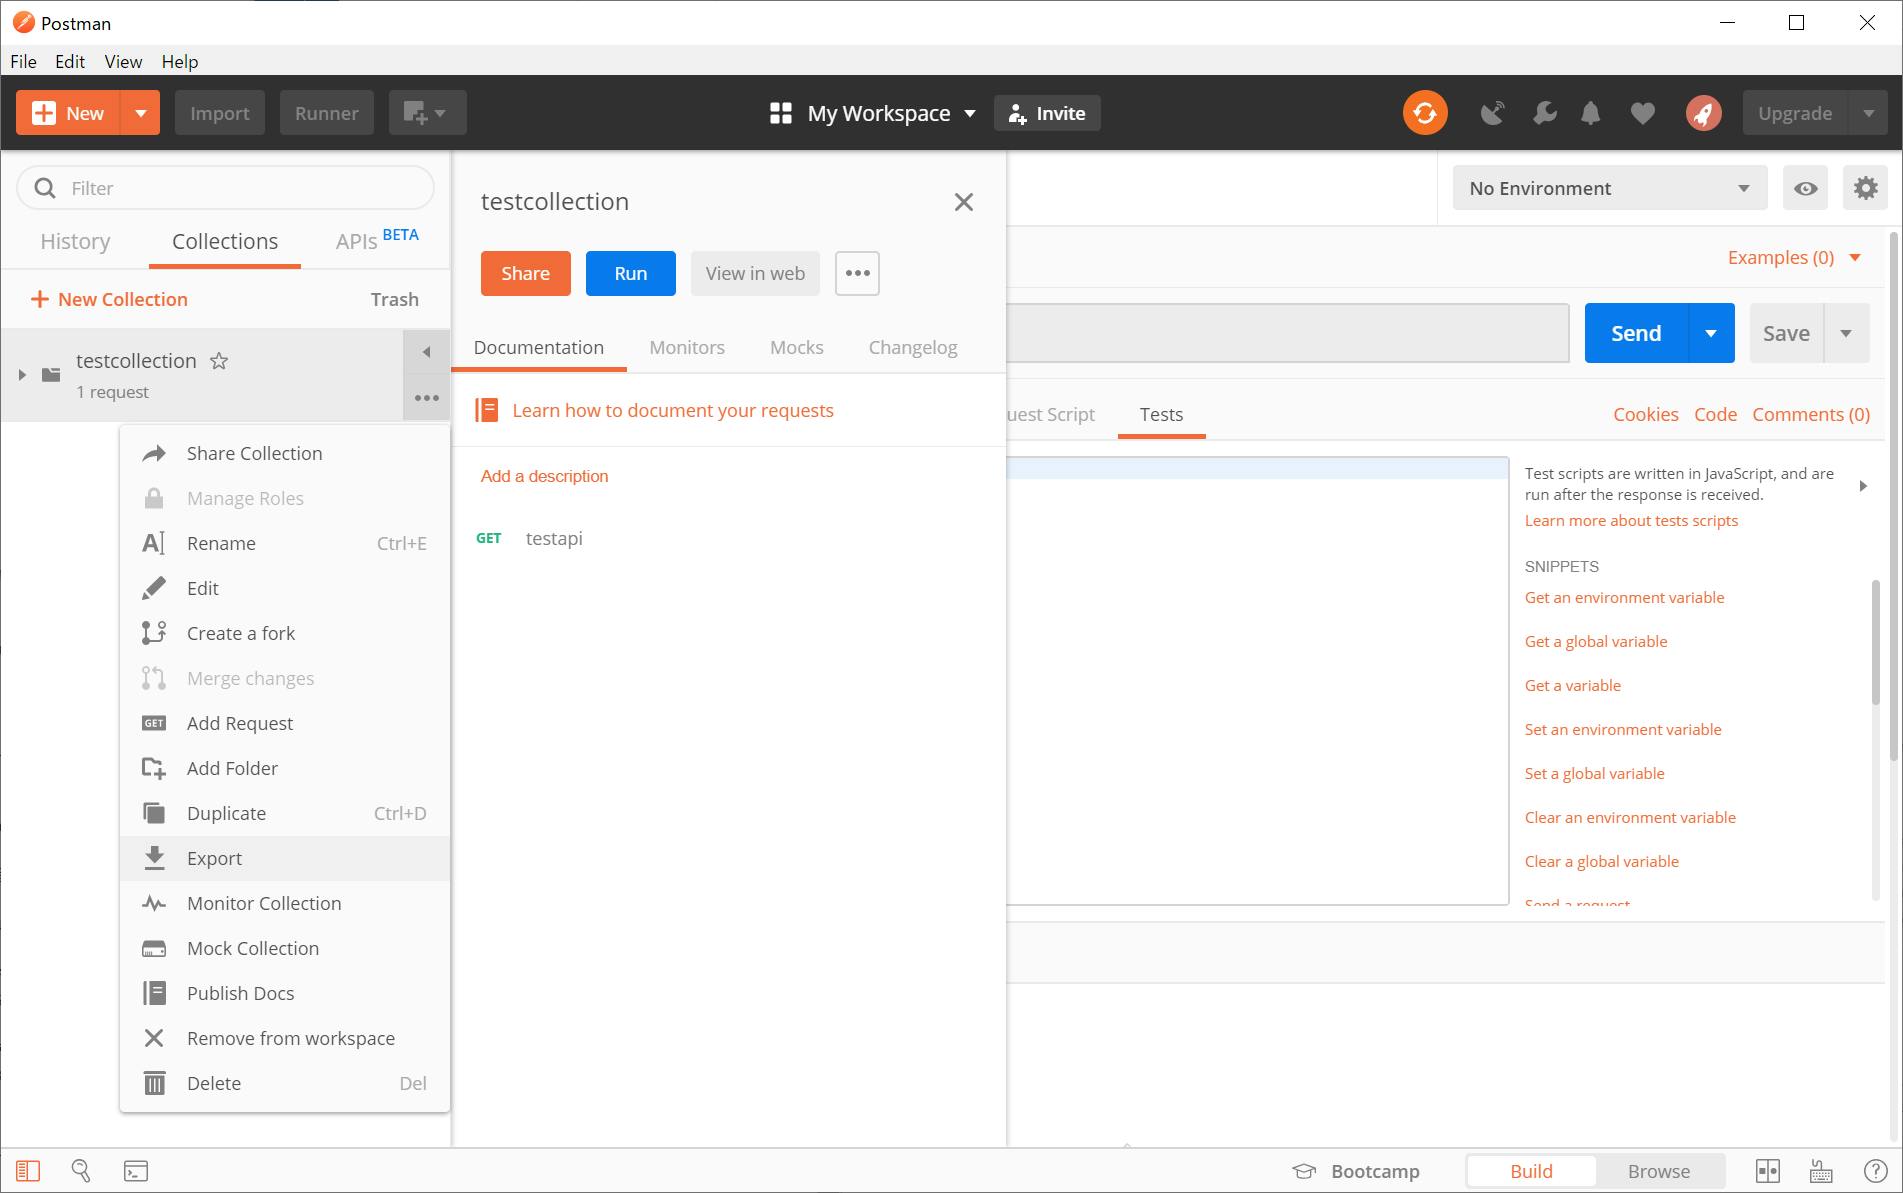Open more actions in collection panel
Viewport: 1903px width, 1193px height.
tap(857, 273)
